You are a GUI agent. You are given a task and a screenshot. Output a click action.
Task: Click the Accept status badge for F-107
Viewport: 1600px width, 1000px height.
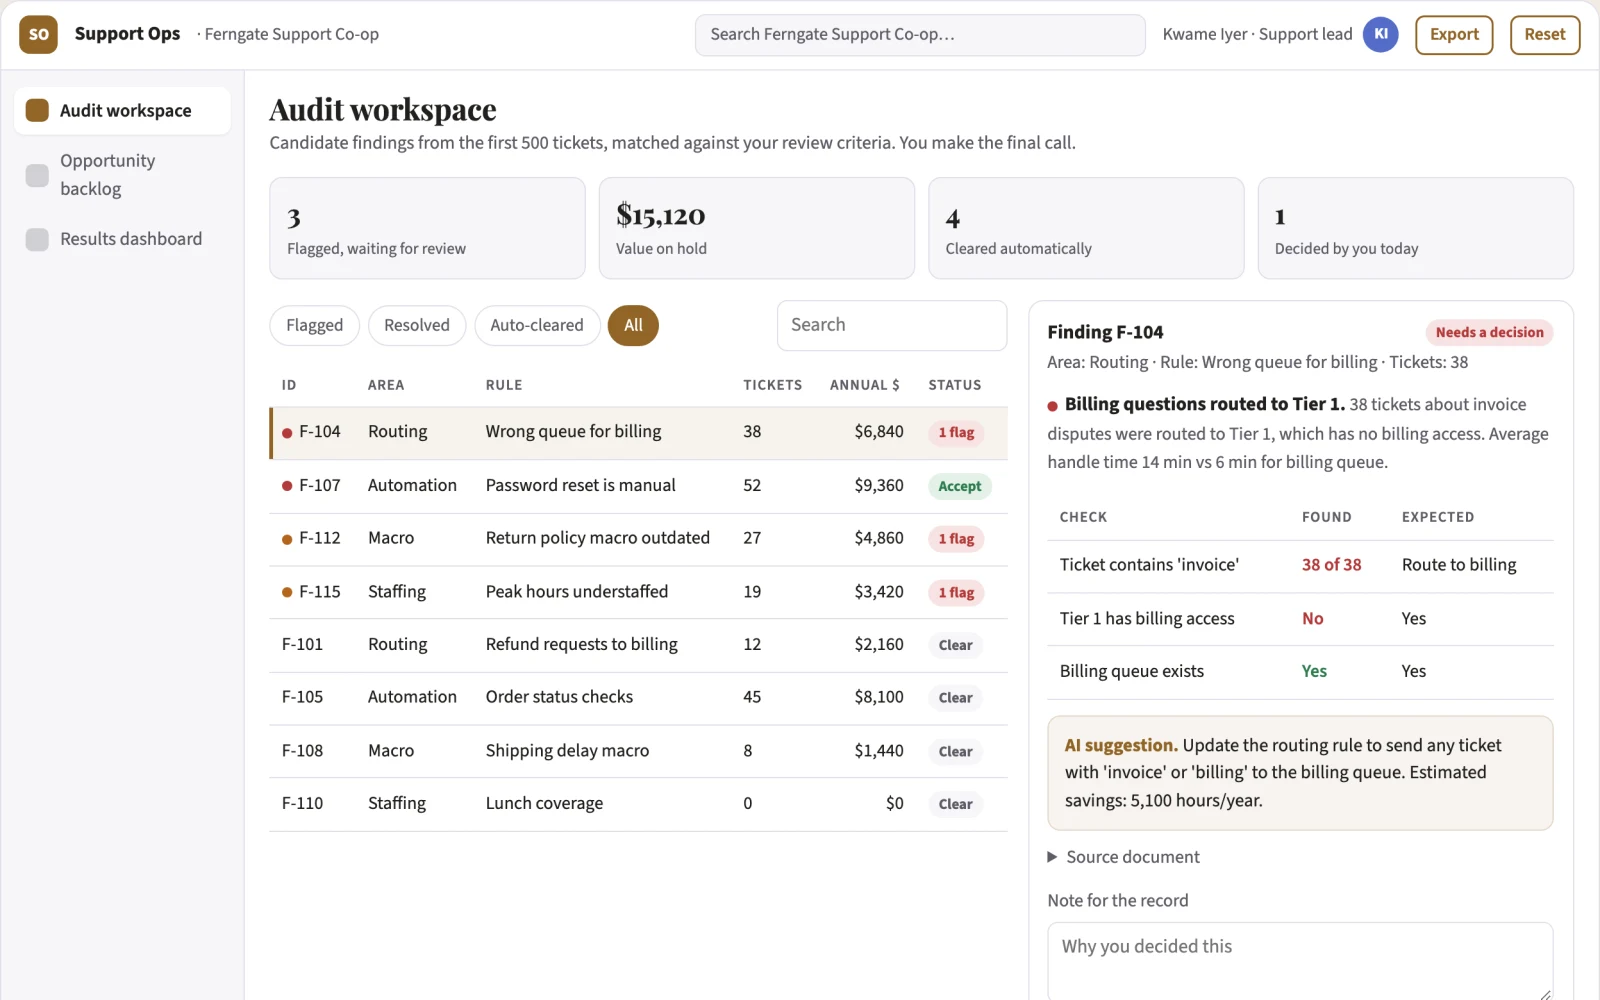coord(959,487)
